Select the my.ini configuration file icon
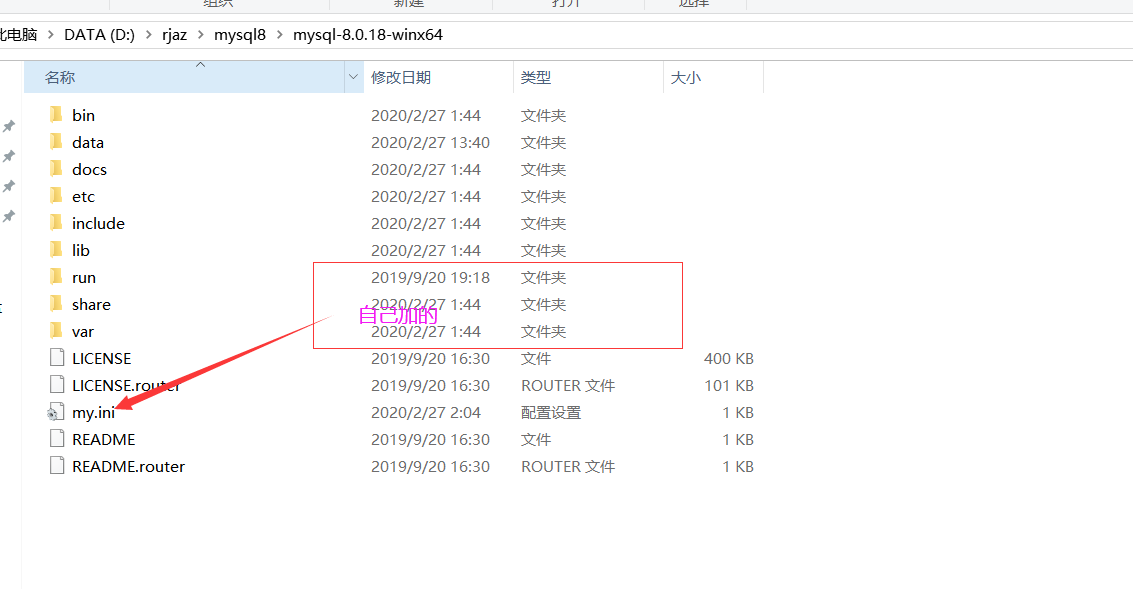The height and width of the screenshot is (589, 1133). [x=57, y=412]
